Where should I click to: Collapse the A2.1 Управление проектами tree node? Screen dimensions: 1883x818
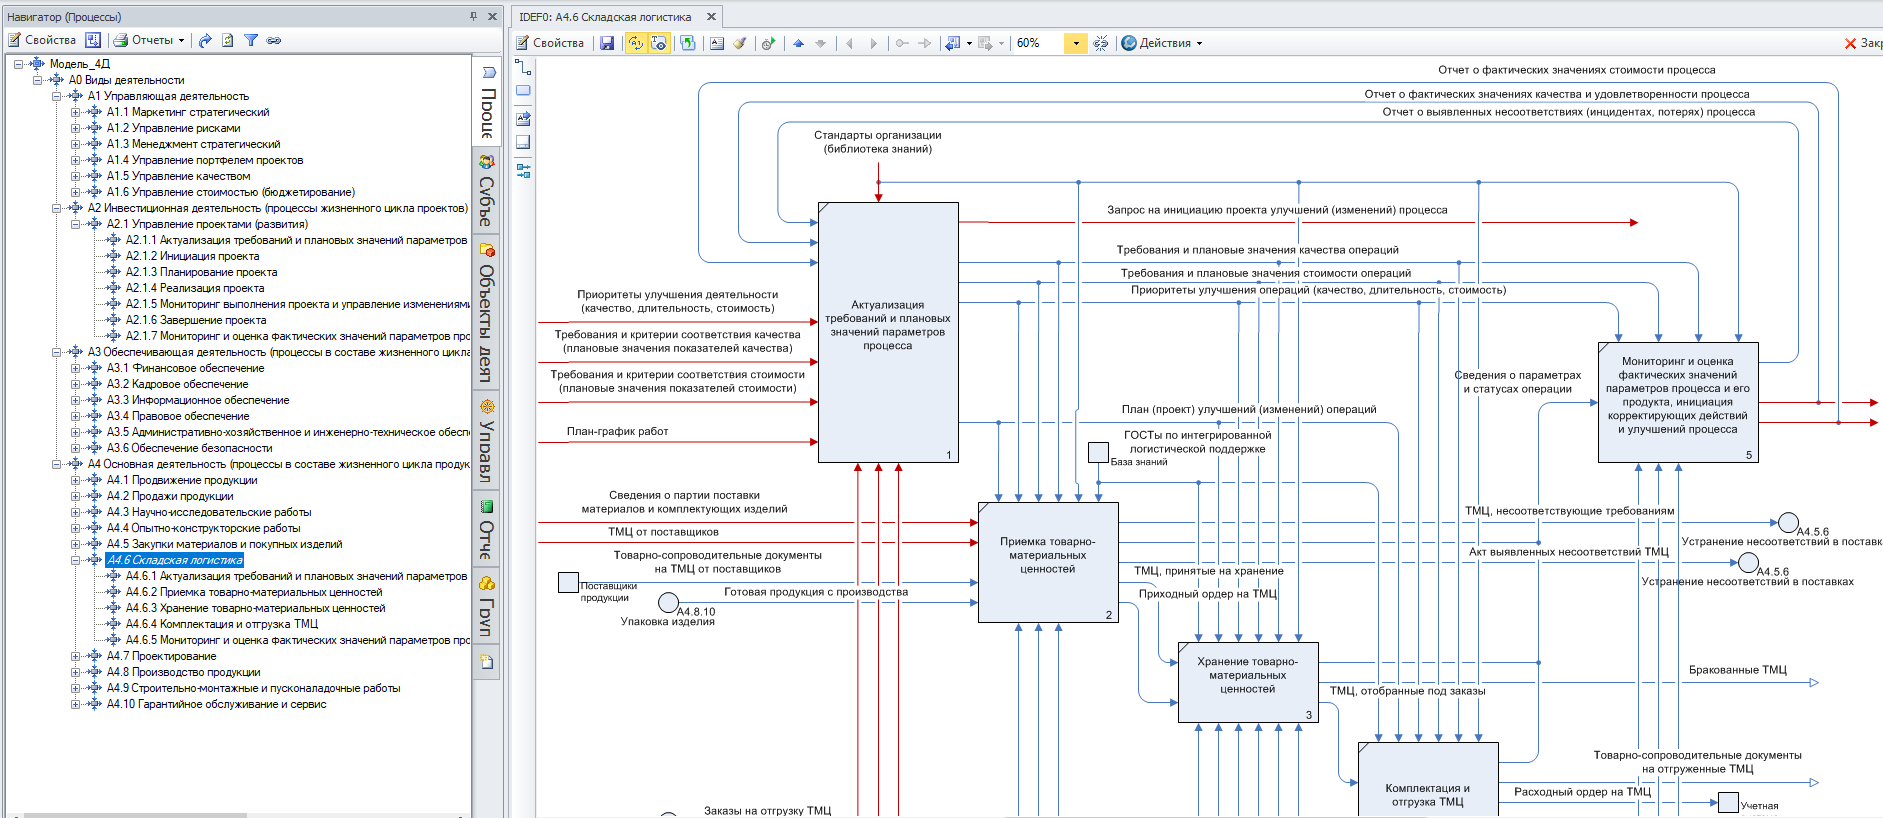coord(76,224)
